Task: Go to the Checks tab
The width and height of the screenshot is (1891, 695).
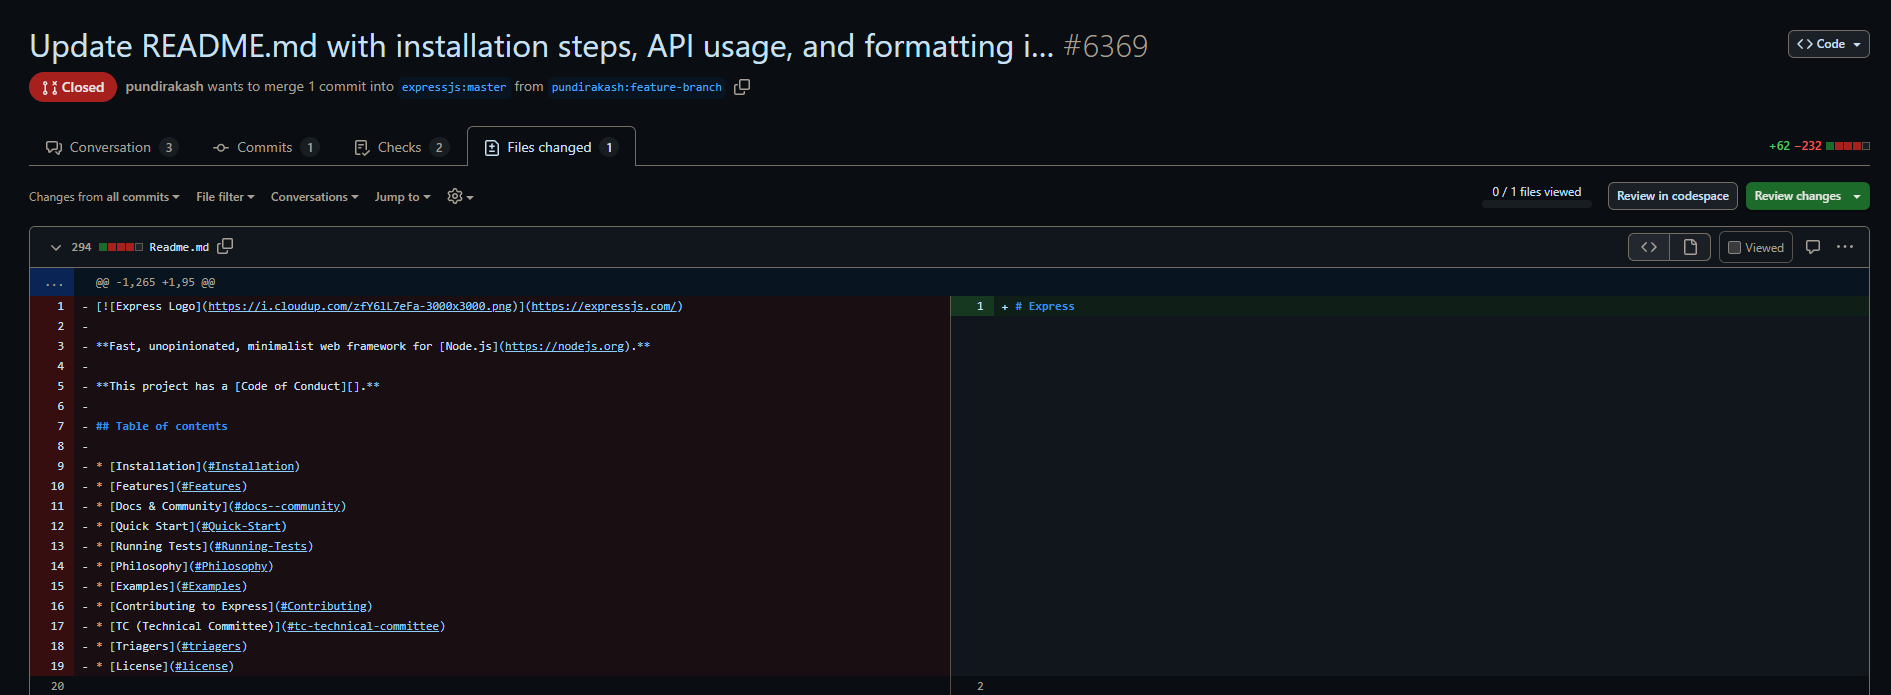Action: [400, 147]
